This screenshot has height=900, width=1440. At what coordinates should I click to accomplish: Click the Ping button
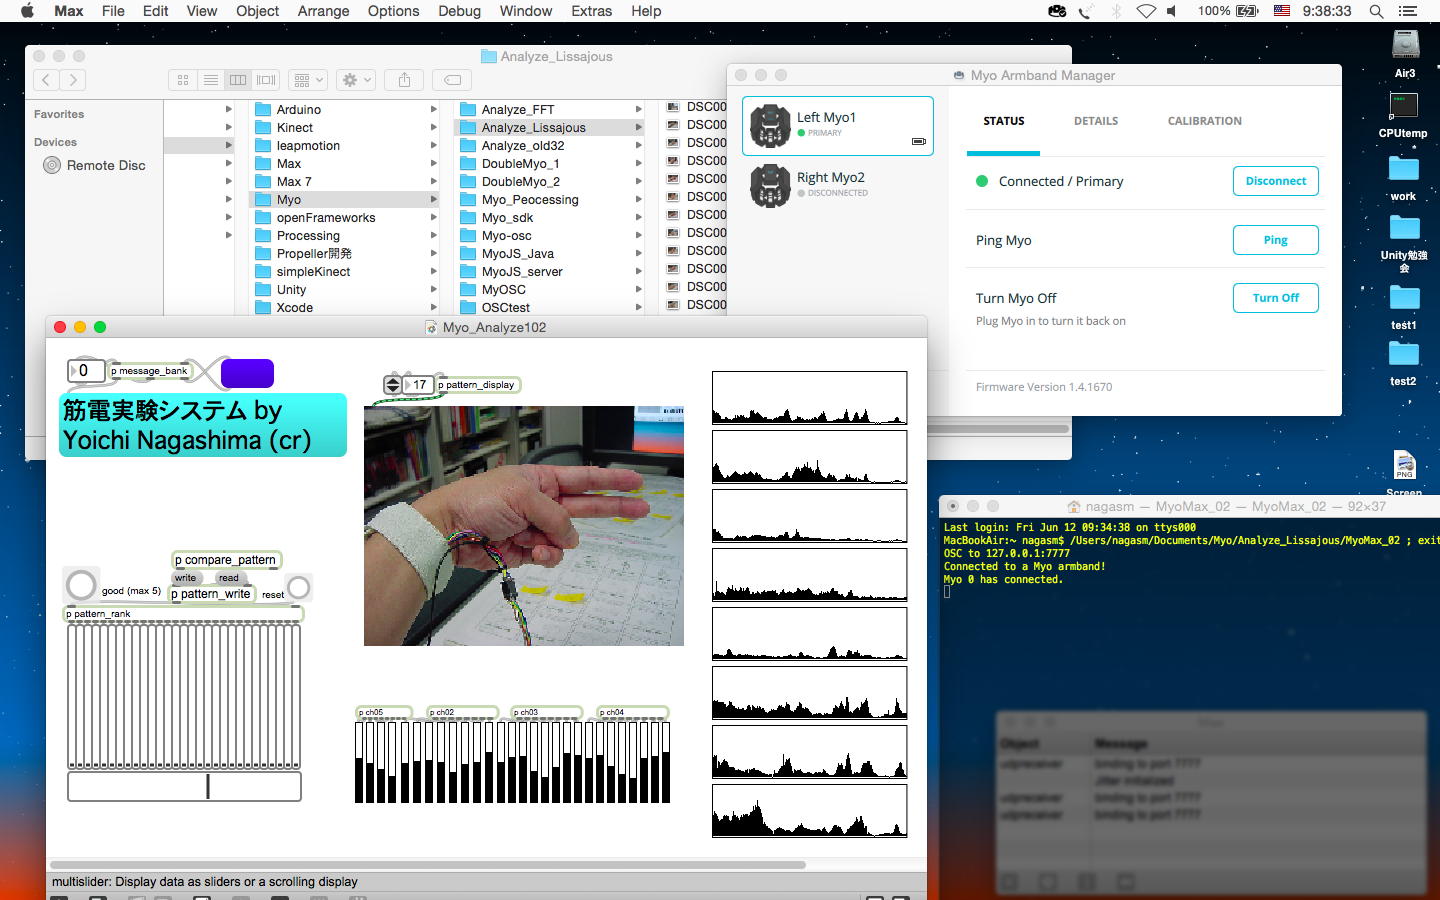coord(1275,240)
